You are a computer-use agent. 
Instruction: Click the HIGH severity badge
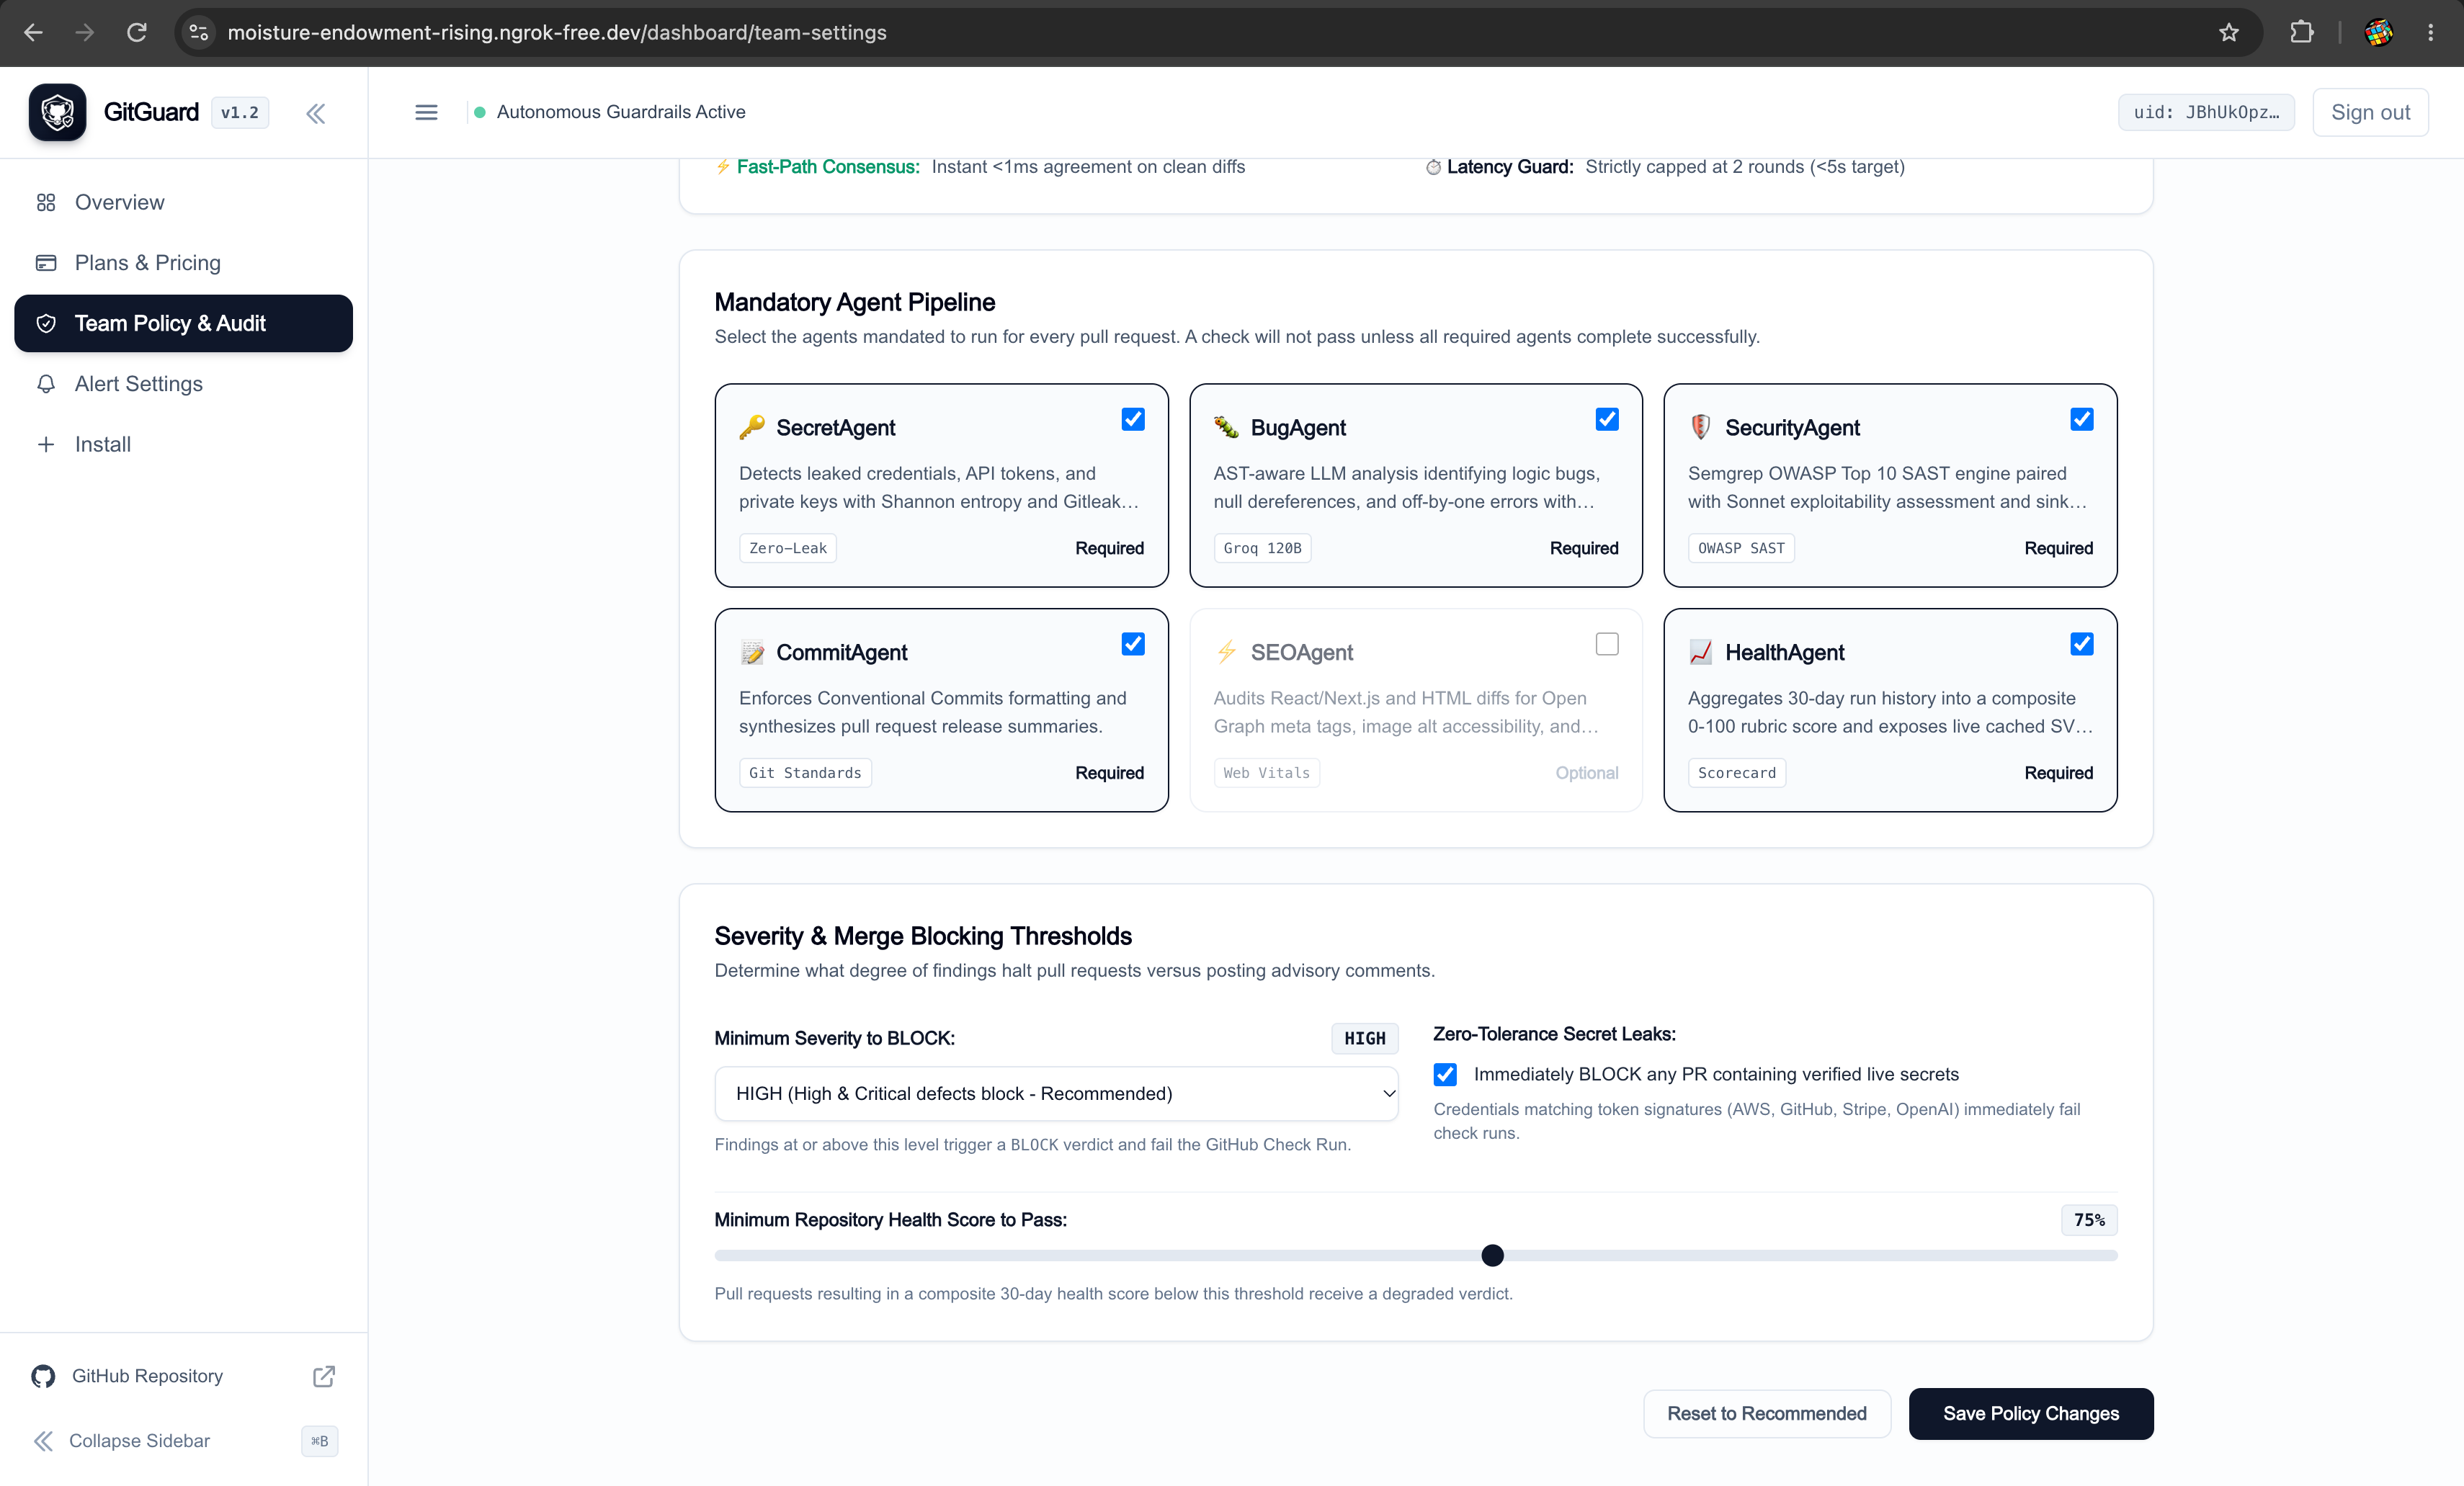click(x=1364, y=1039)
